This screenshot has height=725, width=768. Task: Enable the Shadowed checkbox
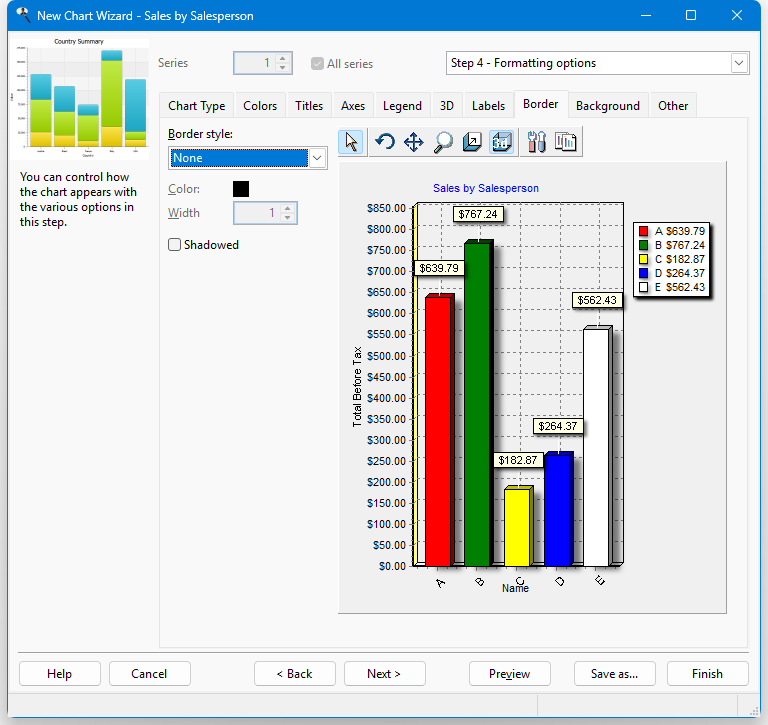(175, 244)
